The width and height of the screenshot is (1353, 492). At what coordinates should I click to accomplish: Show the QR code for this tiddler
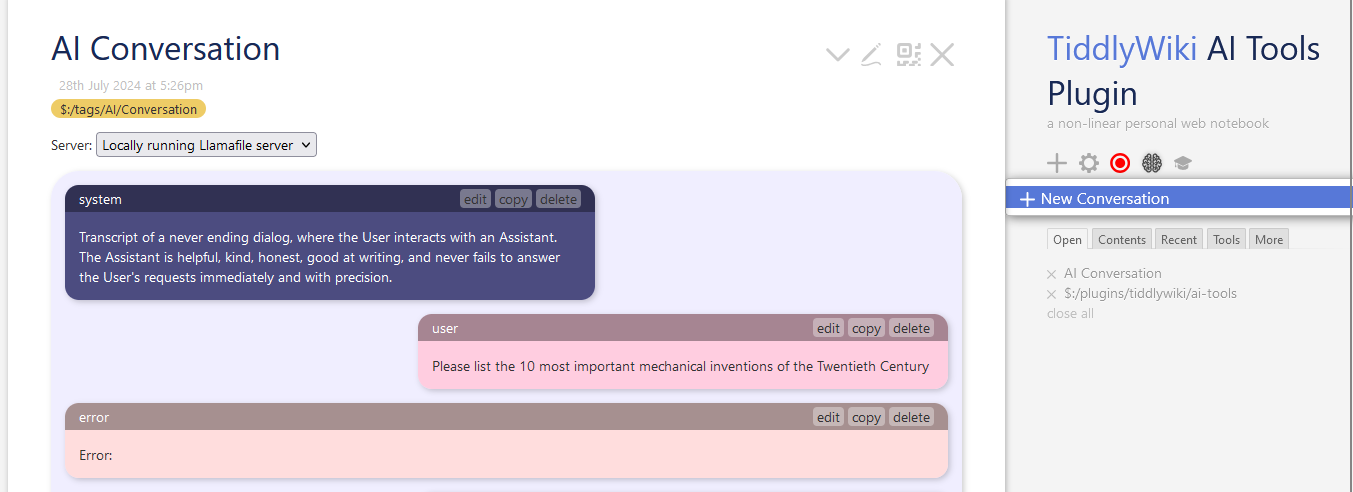[908, 55]
